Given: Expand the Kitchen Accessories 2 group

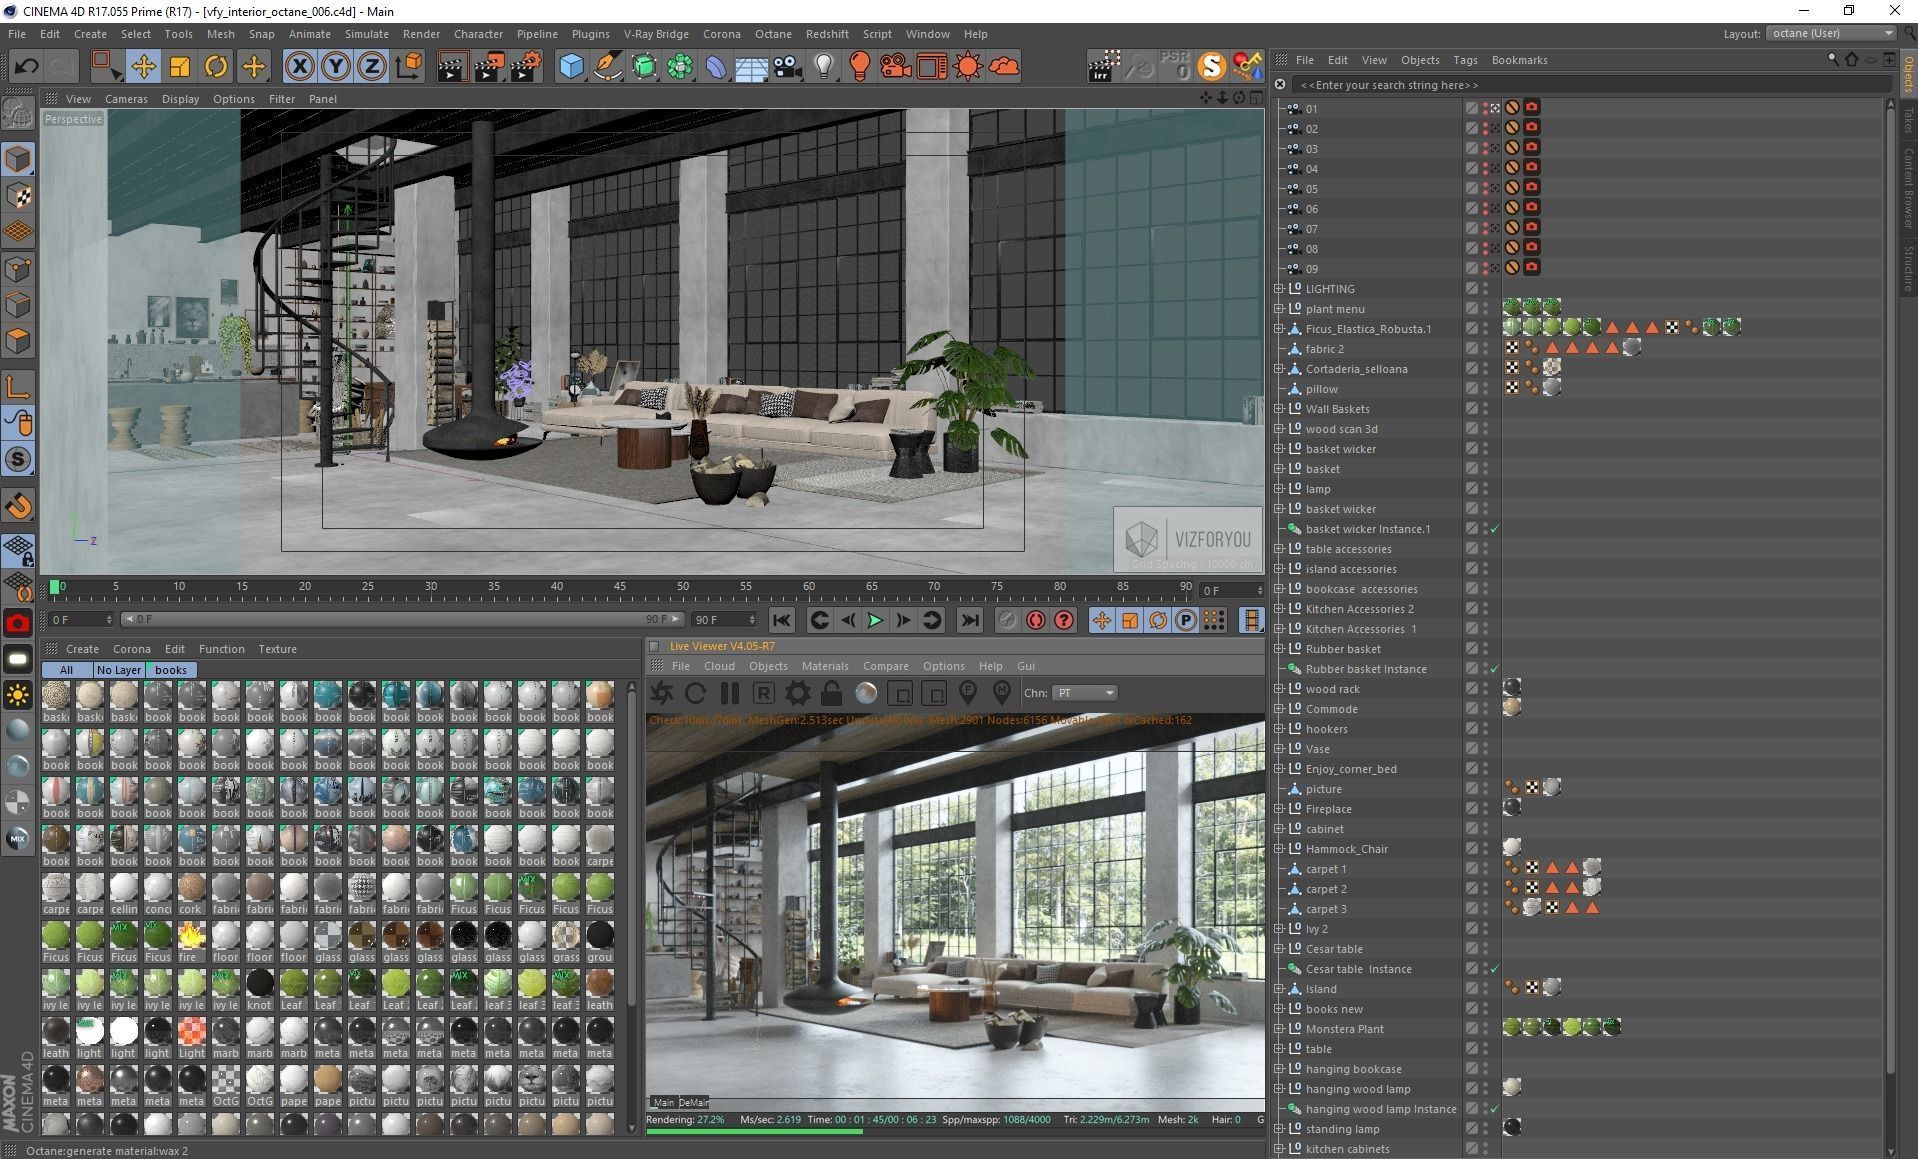Looking at the screenshot, I should pos(1279,609).
